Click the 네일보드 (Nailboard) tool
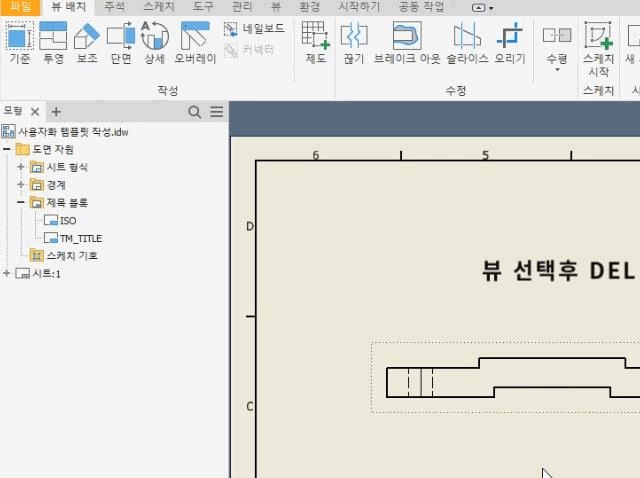Image resolution: width=640 pixels, height=478 pixels. point(254,29)
